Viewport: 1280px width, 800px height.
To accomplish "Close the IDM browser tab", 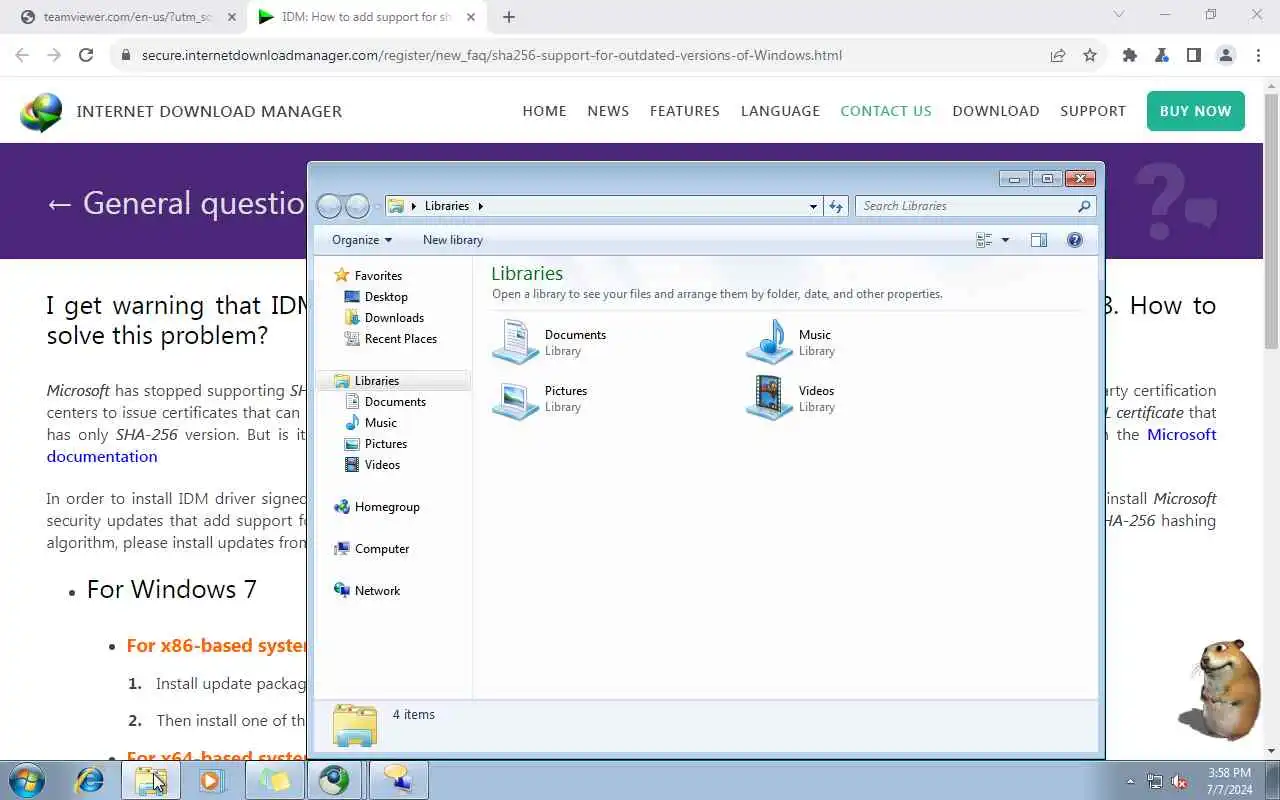I will [x=471, y=17].
